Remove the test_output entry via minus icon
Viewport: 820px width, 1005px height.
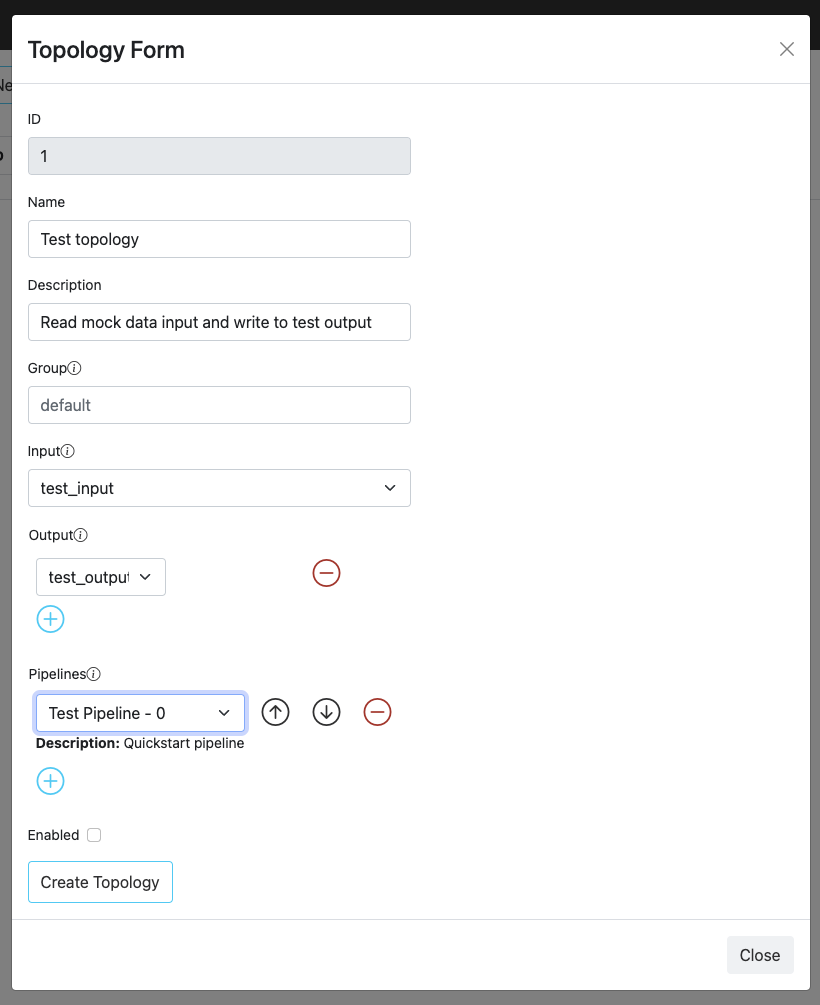coord(326,572)
